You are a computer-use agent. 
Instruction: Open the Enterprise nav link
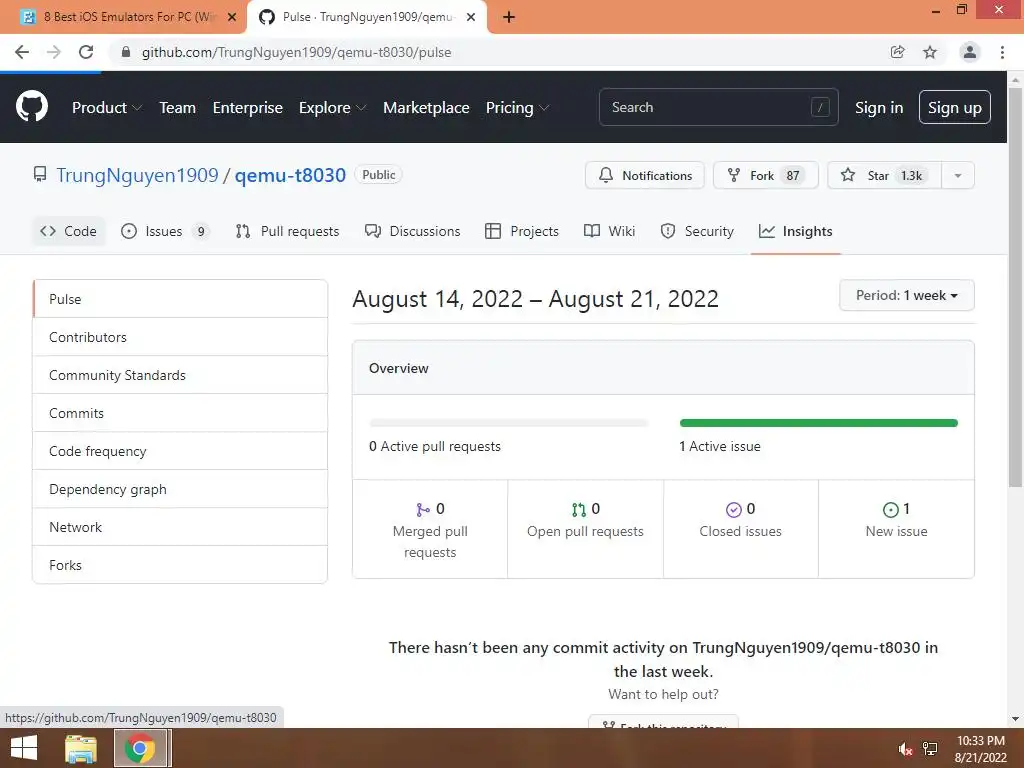[248, 108]
